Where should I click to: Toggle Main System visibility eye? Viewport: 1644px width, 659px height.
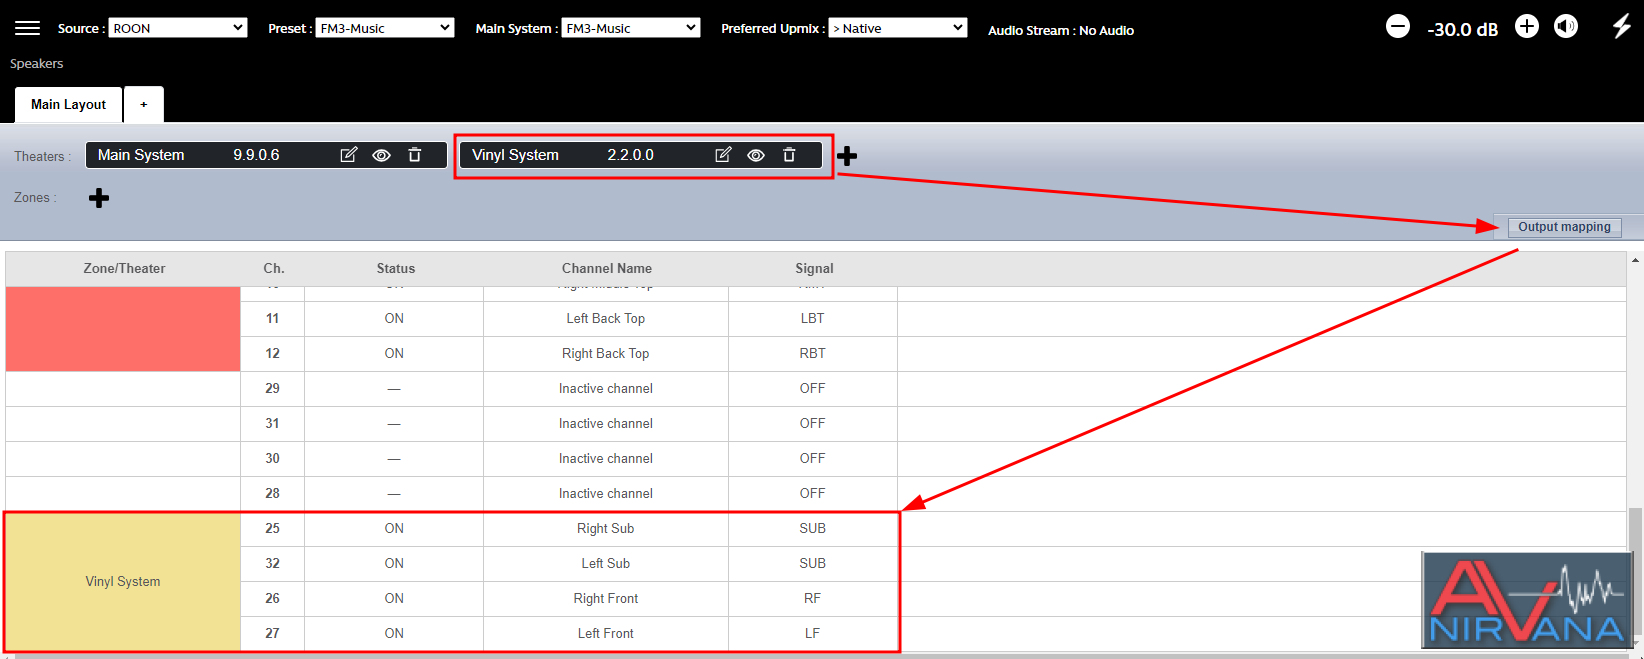[381, 155]
